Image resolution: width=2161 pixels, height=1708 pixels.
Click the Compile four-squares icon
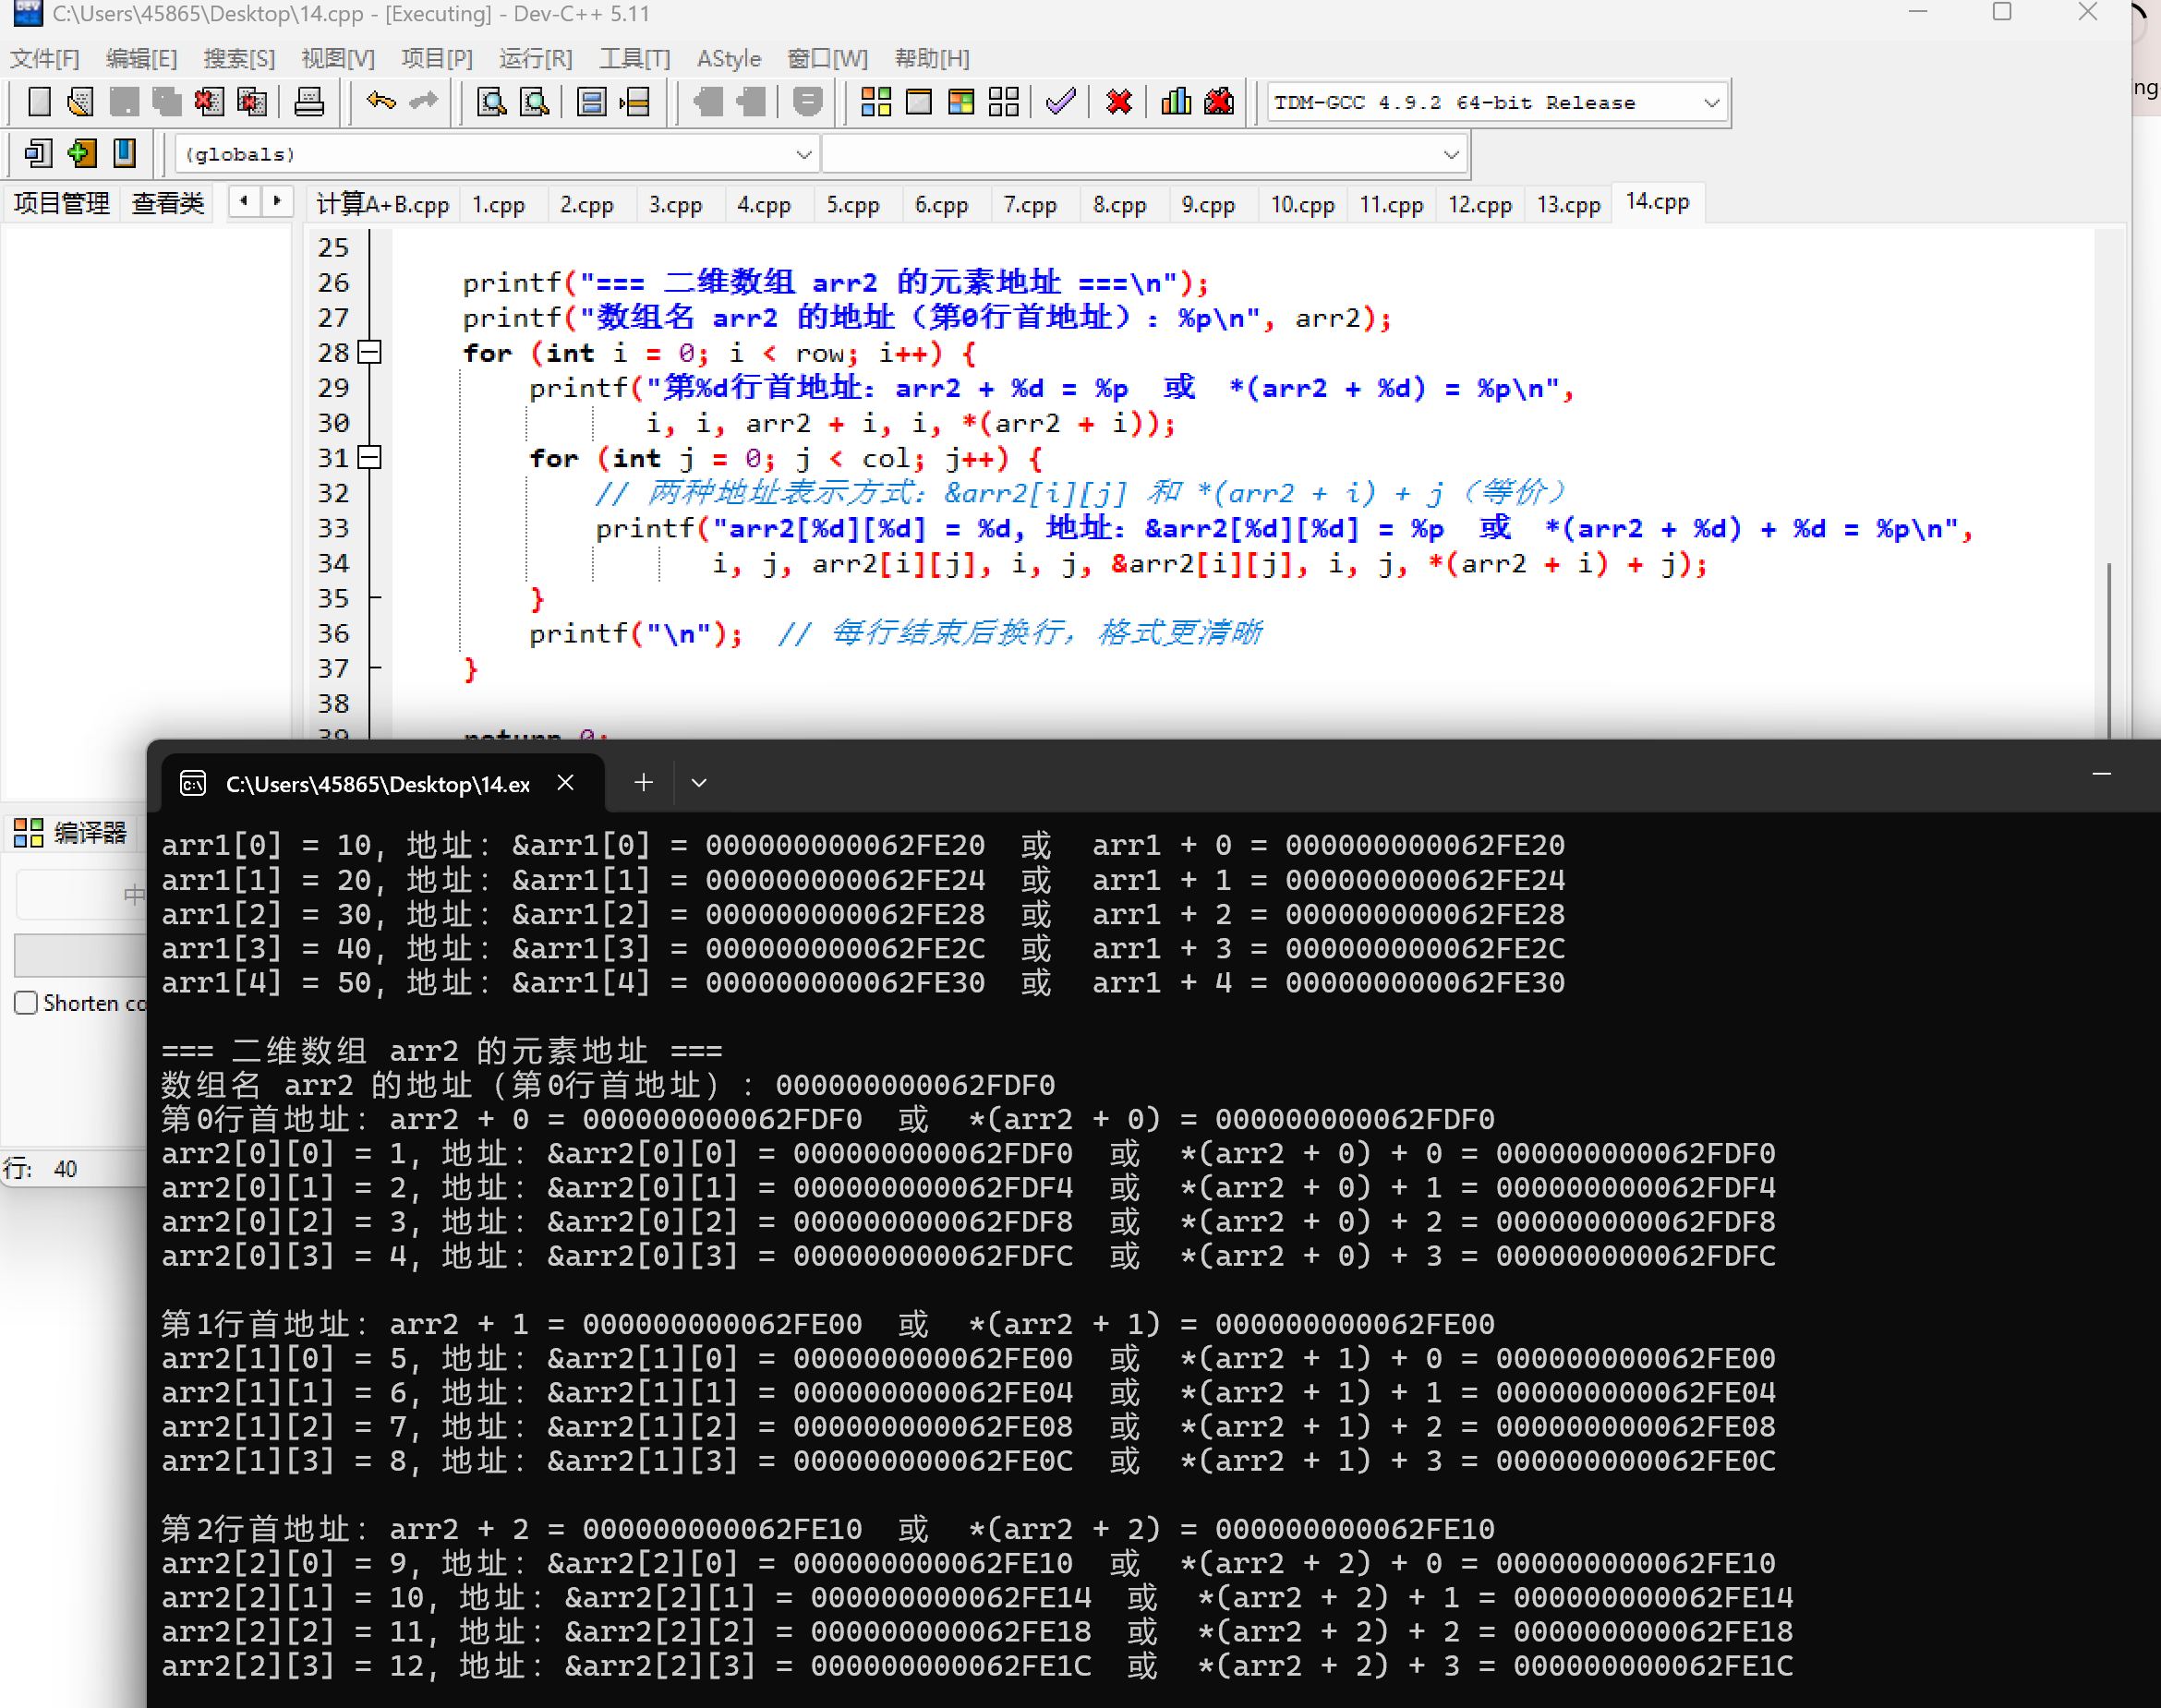876,102
